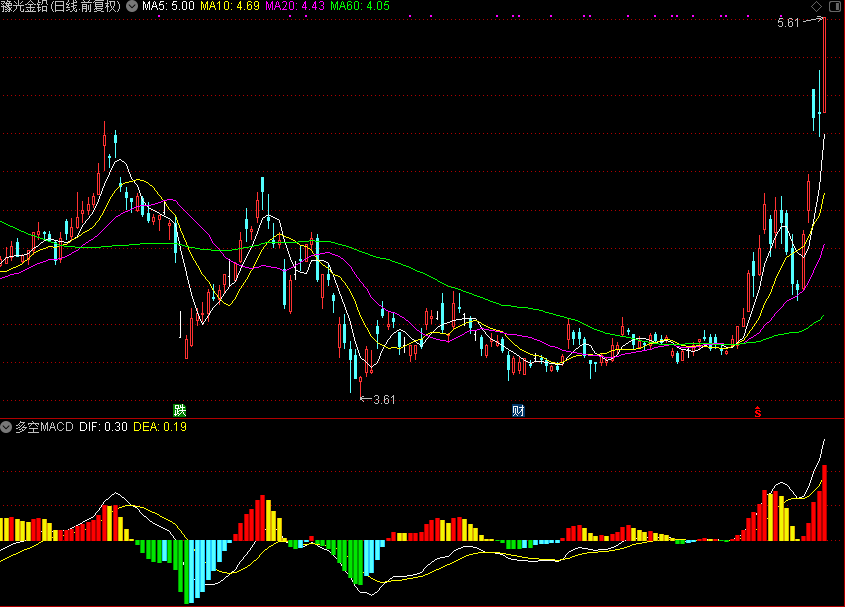Click the 3.61 low price label
The height and width of the screenshot is (607, 845).
(384, 399)
